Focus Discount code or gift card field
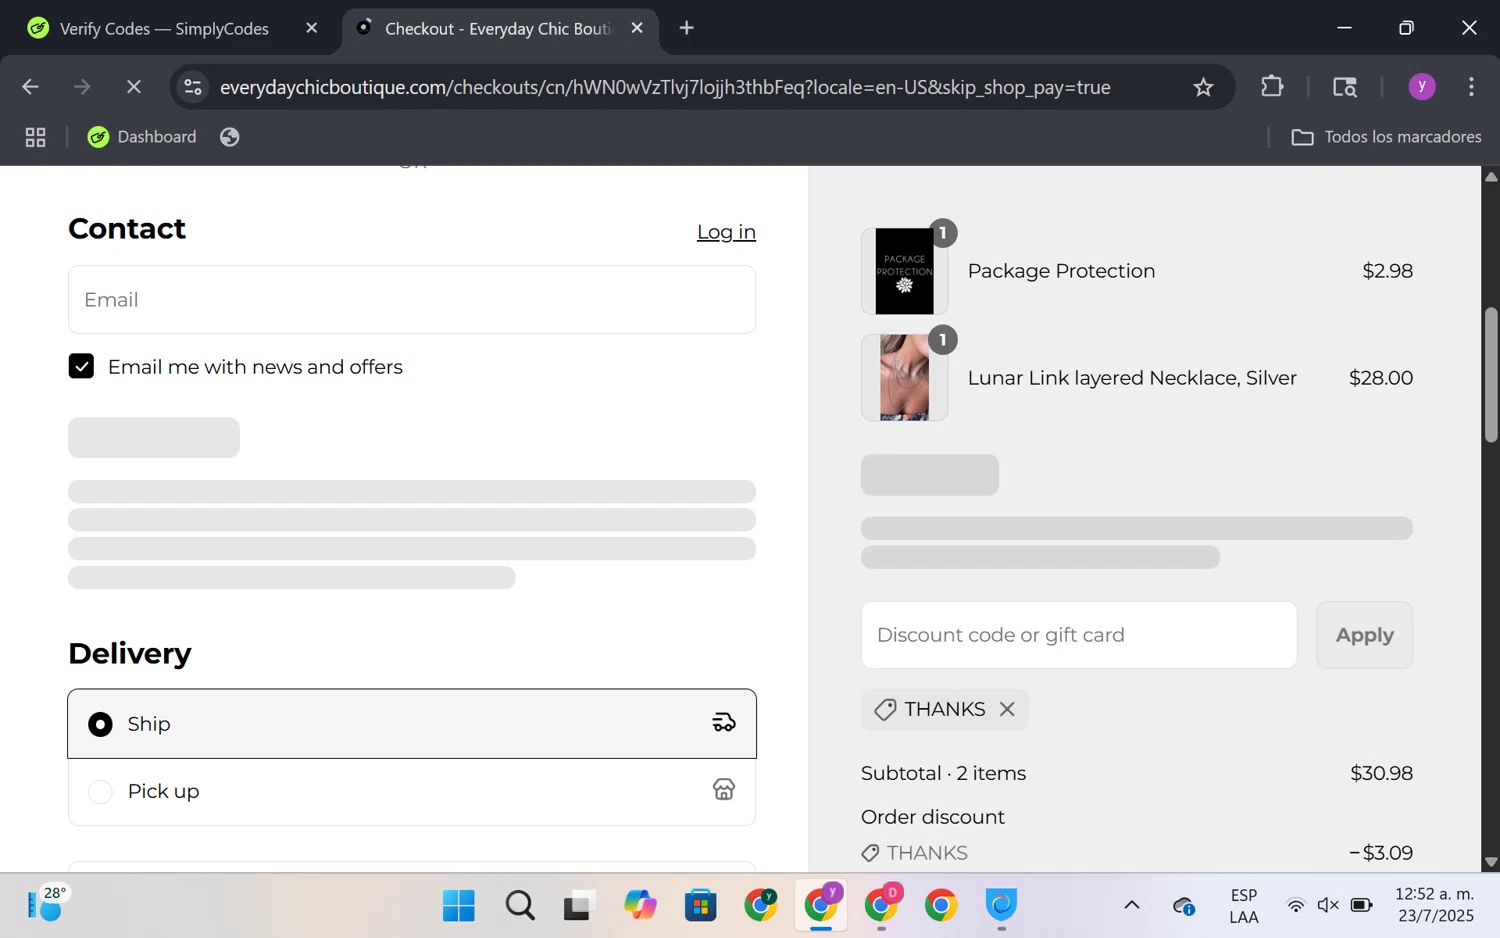Screen dimensions: 1500x938 pyautogui.click(x=1079, y=635)
